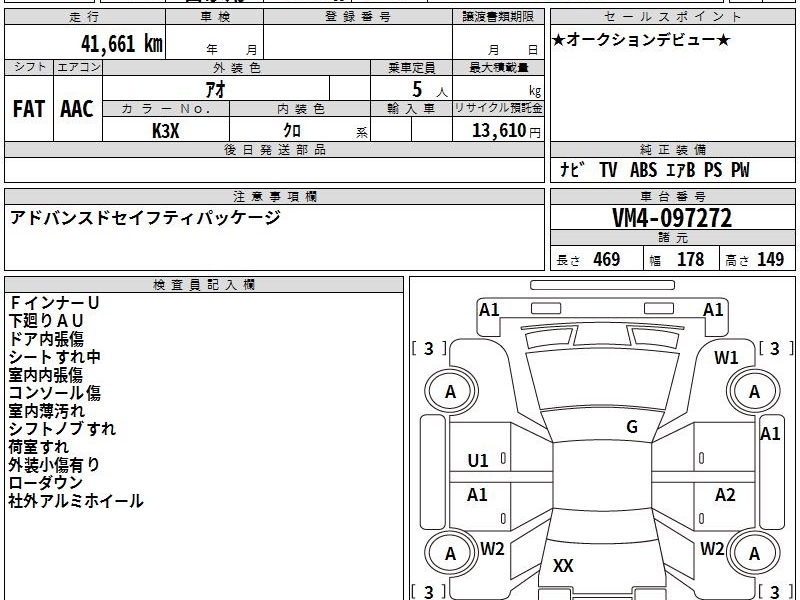
Task: Select the 注意事項欄 header
Action: point(274,196)
